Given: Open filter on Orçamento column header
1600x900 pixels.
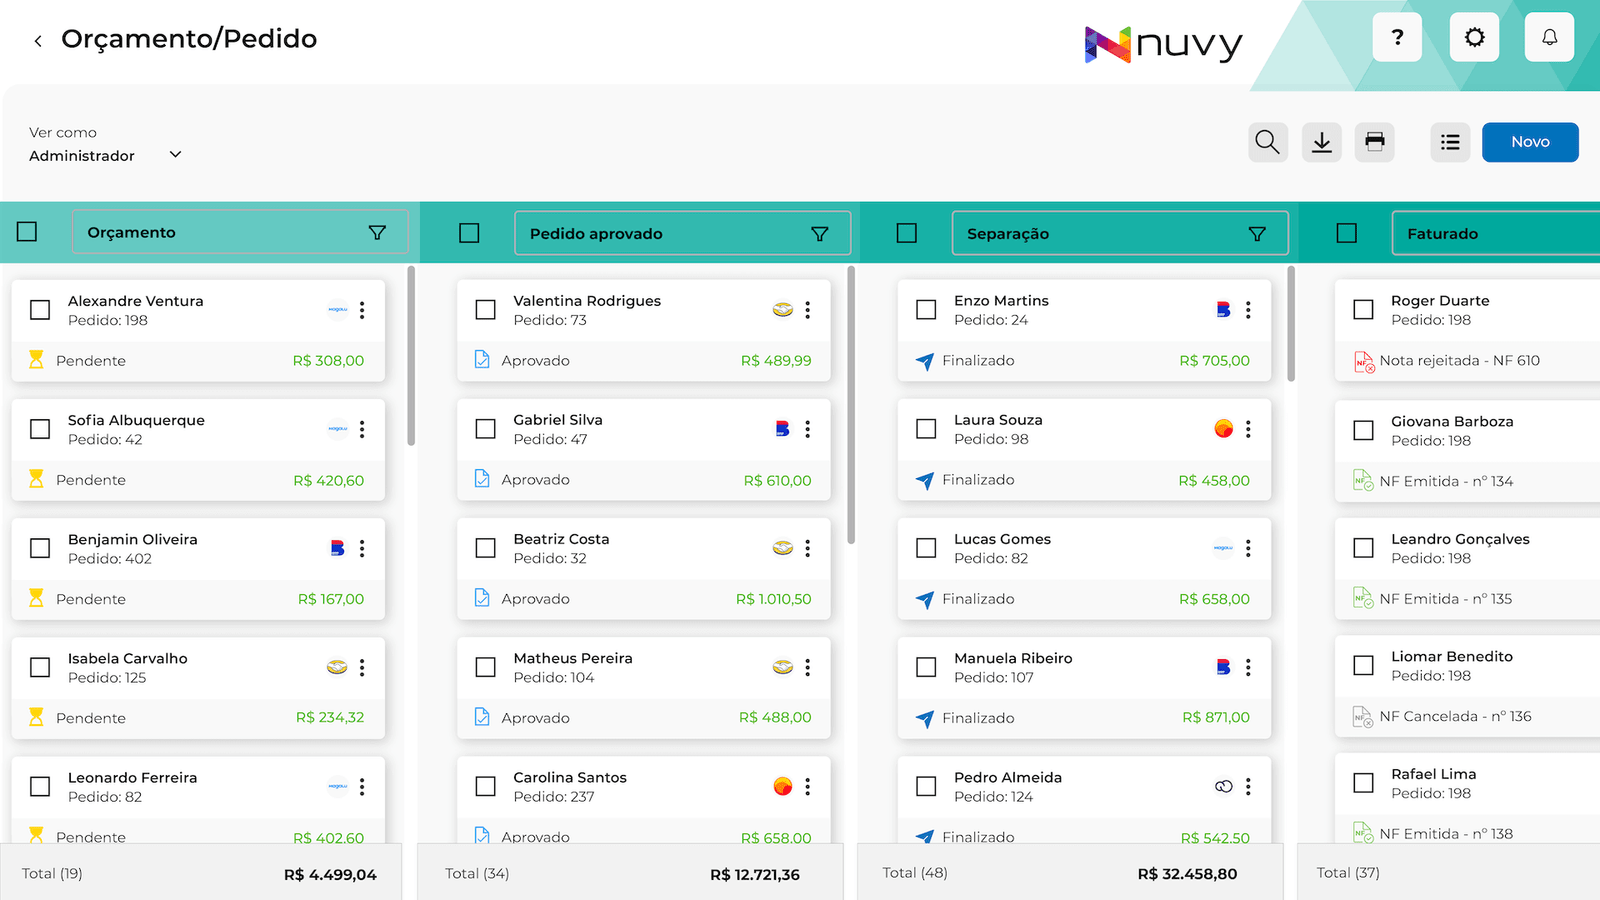Looking at the screenshot, I should pos(377,232).
